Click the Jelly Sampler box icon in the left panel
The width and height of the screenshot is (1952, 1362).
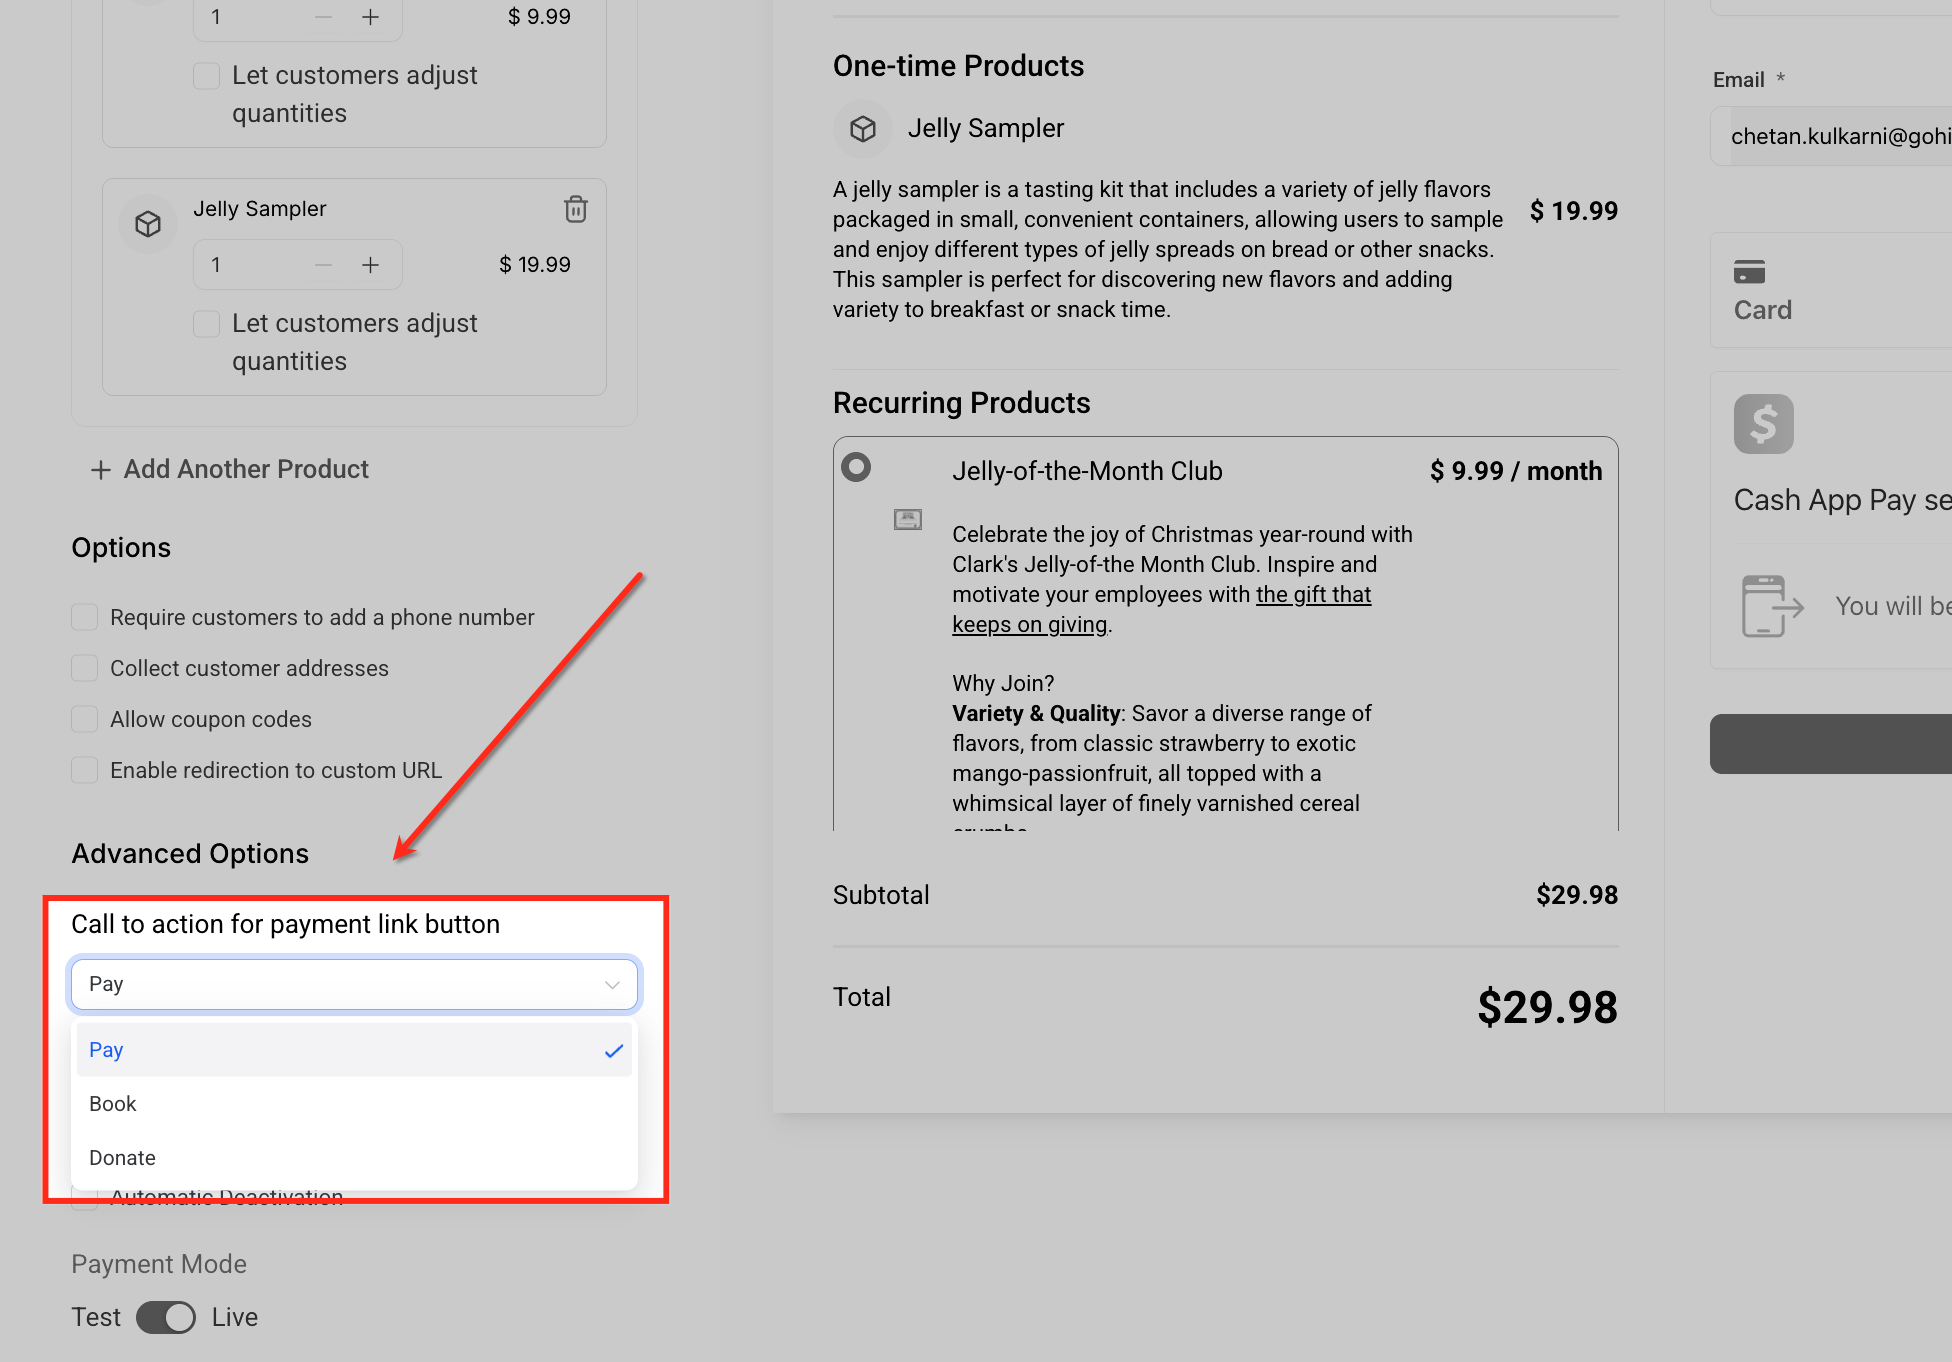click(148, 224)
